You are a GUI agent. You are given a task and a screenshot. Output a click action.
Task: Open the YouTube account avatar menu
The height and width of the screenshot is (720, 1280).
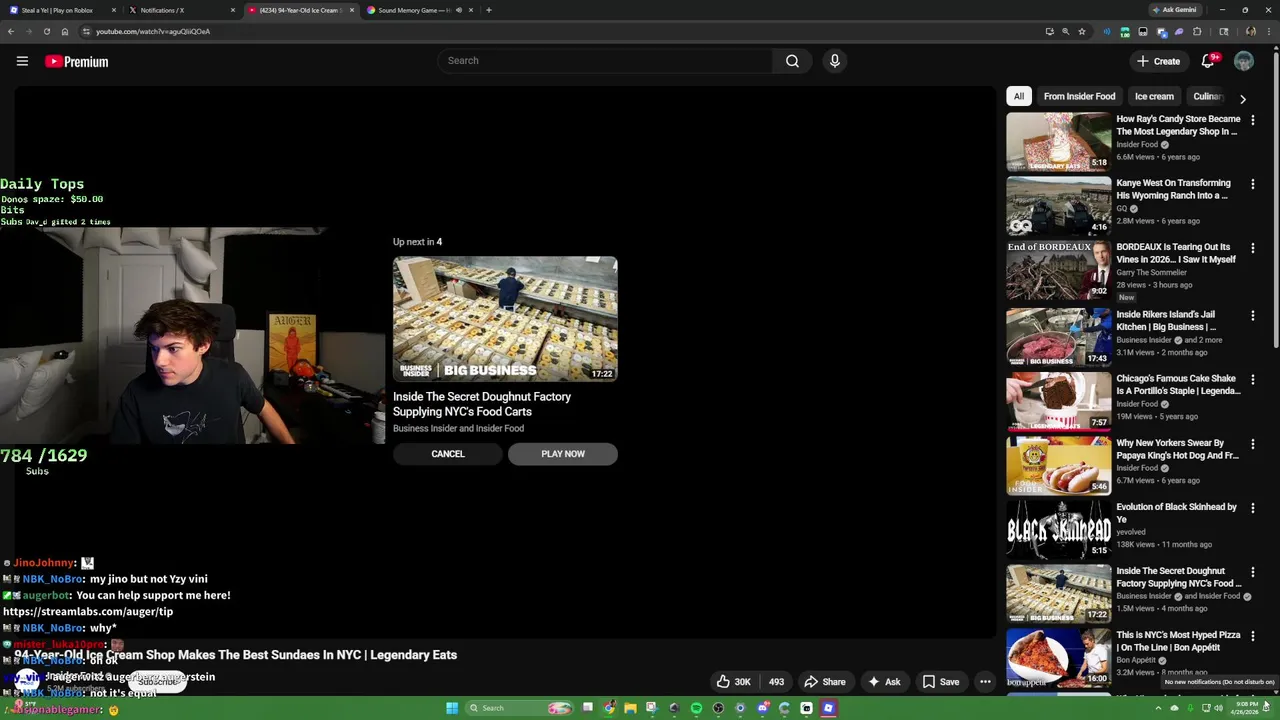pyautogui.click(x=1244, y=61)
